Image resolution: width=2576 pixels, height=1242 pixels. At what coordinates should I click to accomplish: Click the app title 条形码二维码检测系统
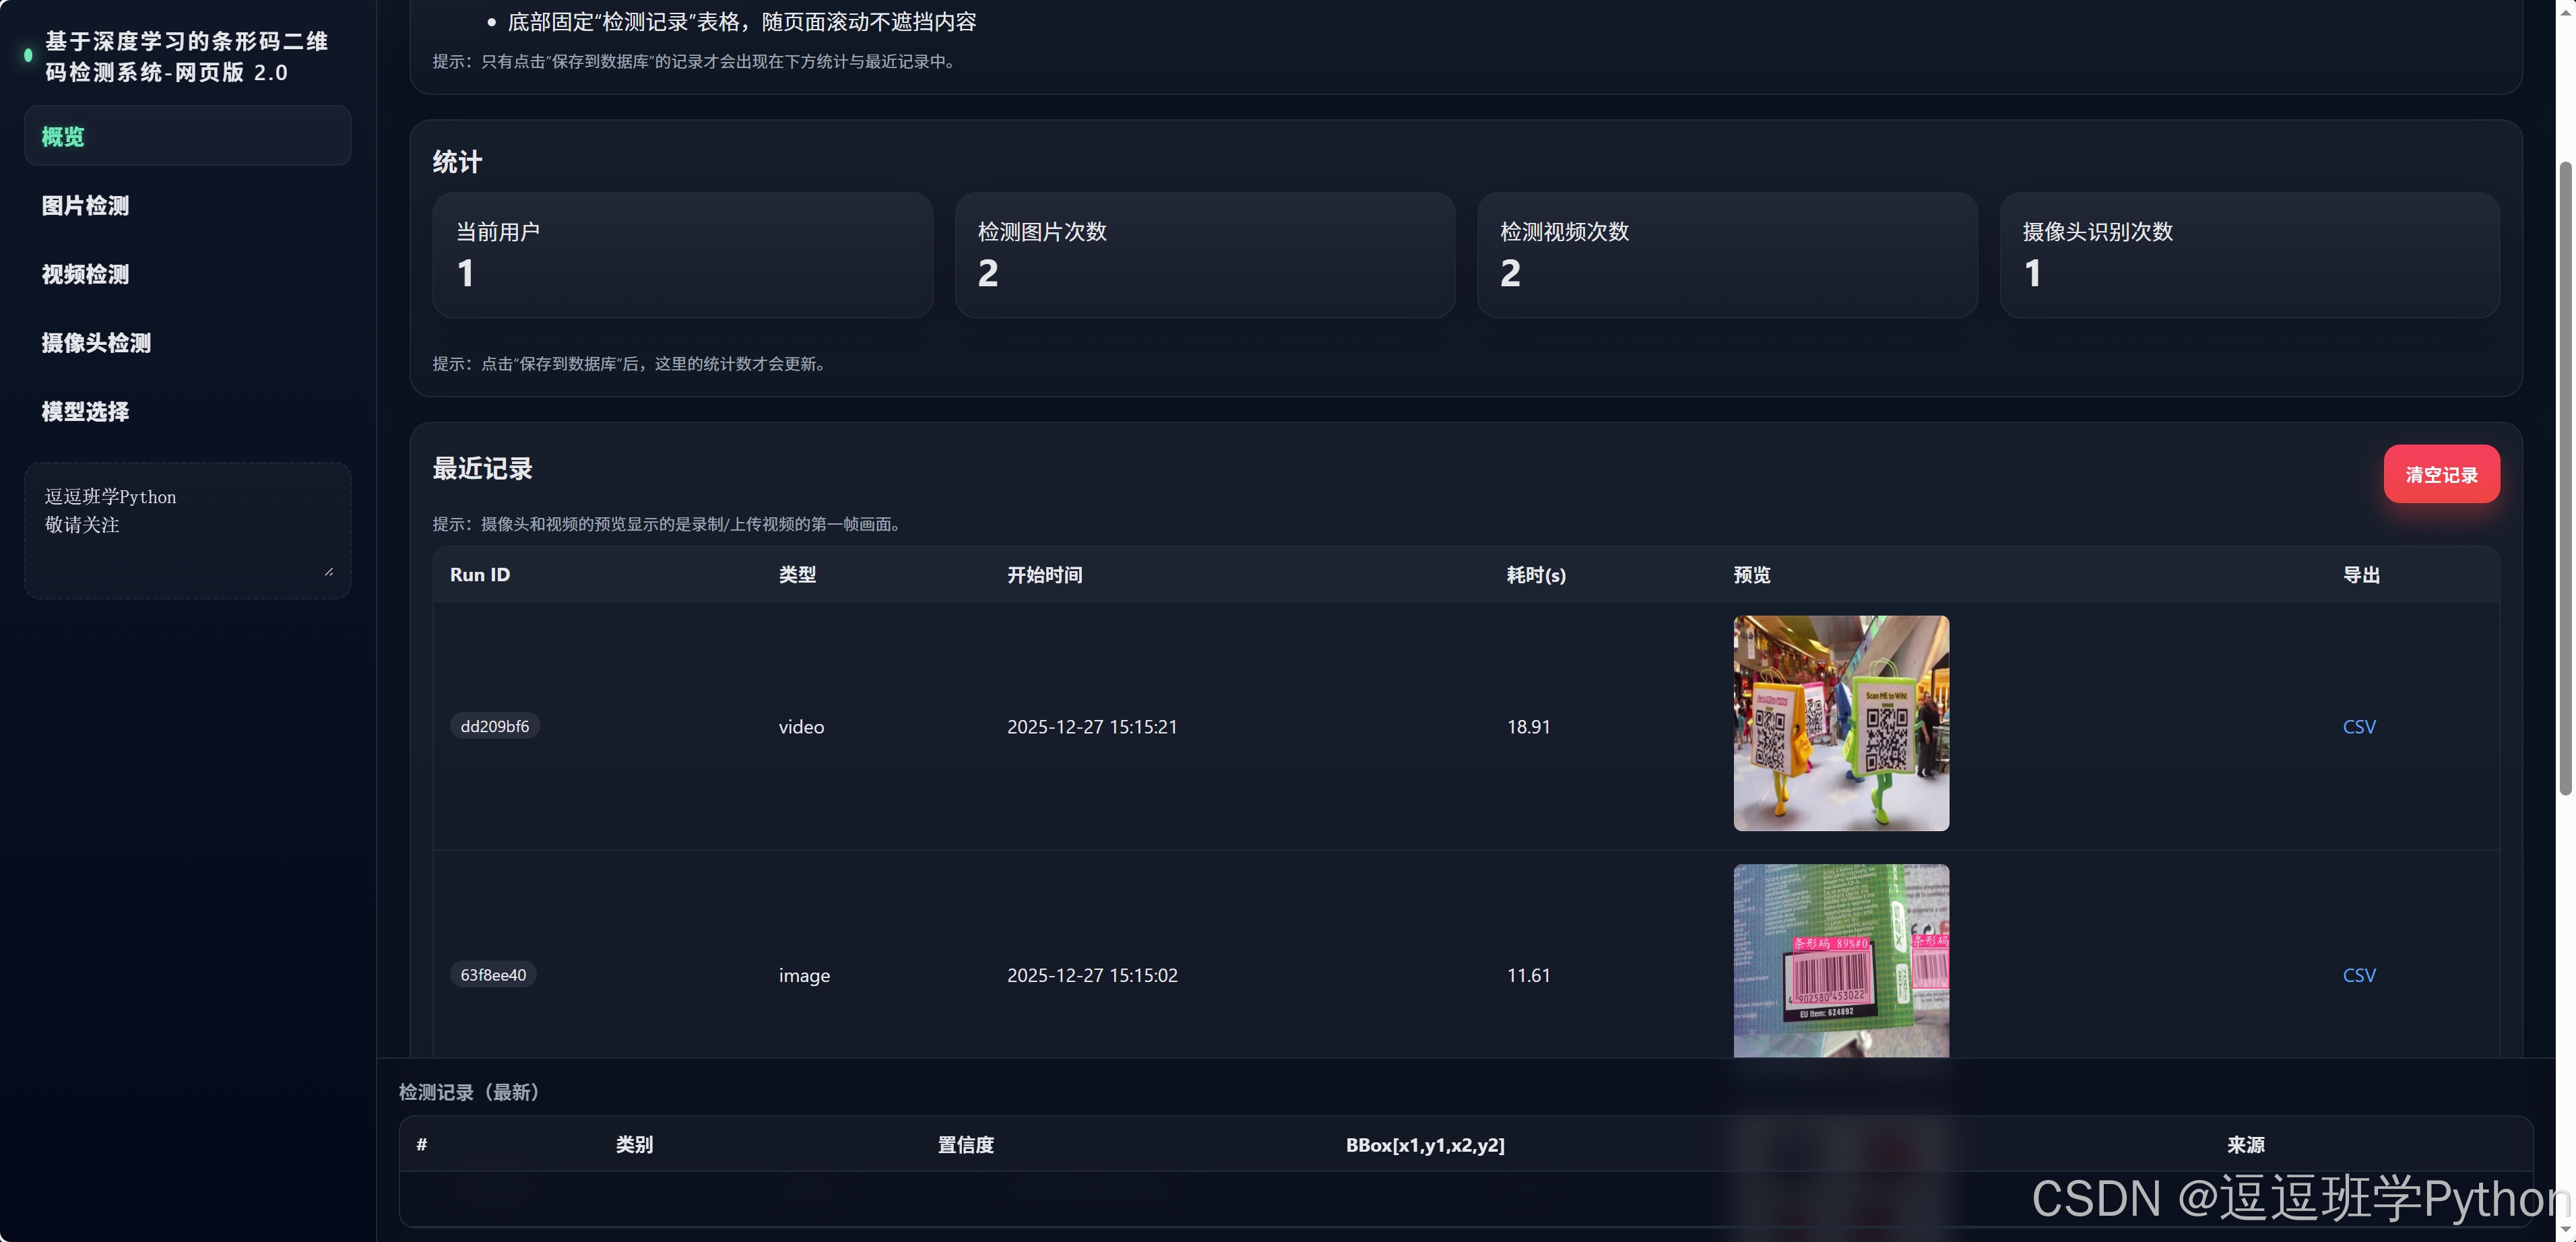[x=186, y=56]
